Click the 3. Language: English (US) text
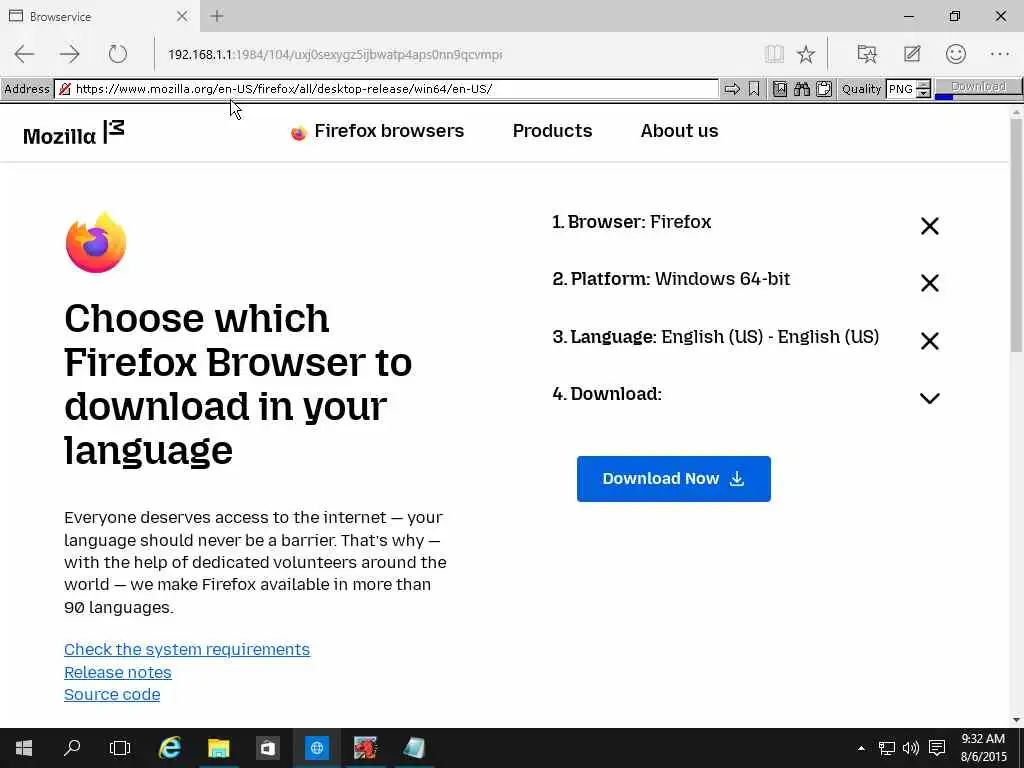 click(x=716, y=336)
